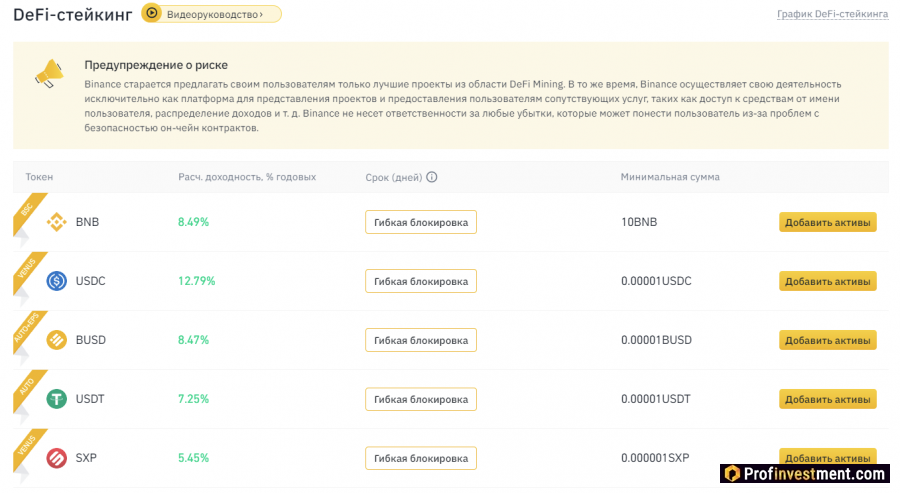Click the VENUS ribbon on USDC row
The height and width of the screenshot is (493, 900).
(x=28, y=269)
